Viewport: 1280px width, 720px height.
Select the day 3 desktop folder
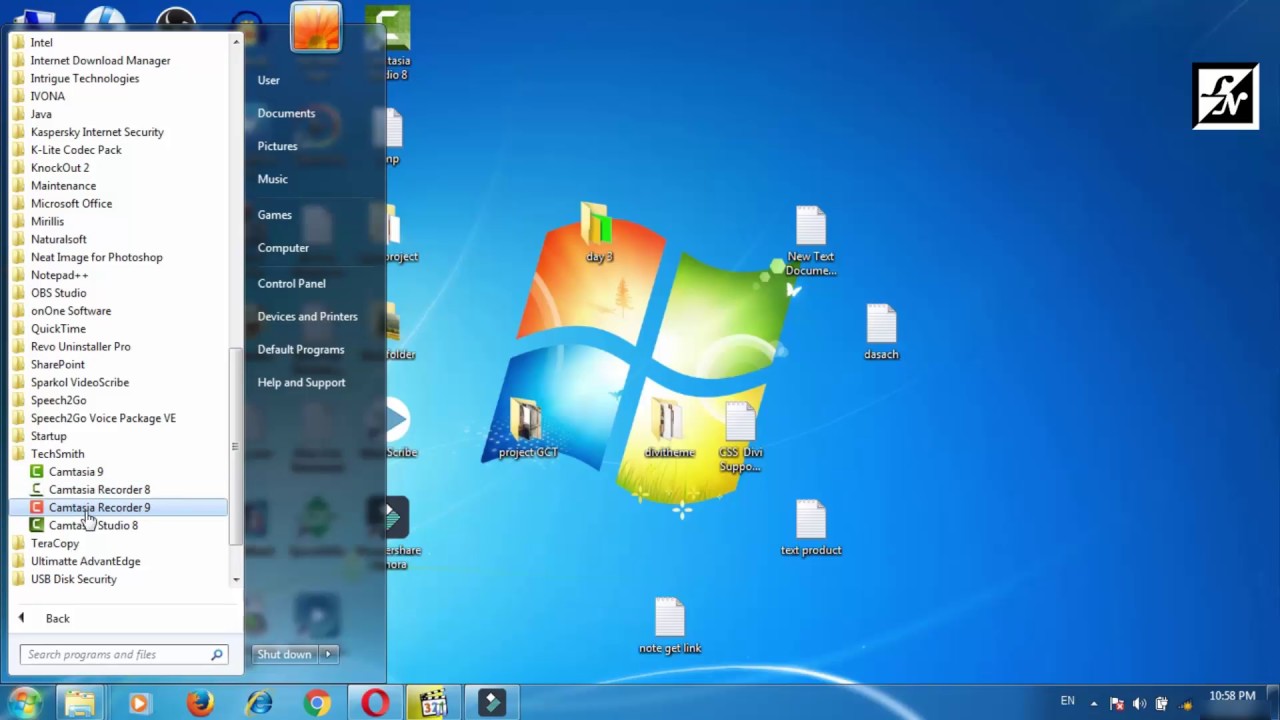(599, 233)
